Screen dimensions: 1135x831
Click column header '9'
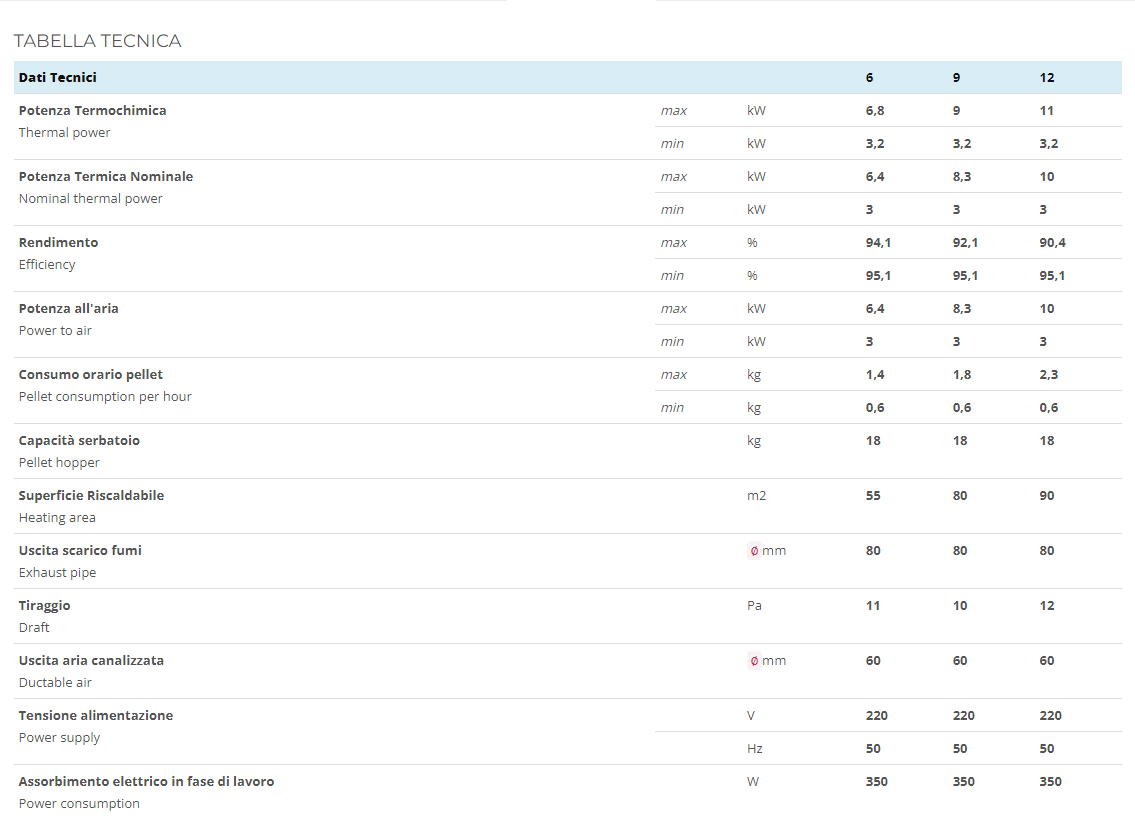(x=956, y=78)
